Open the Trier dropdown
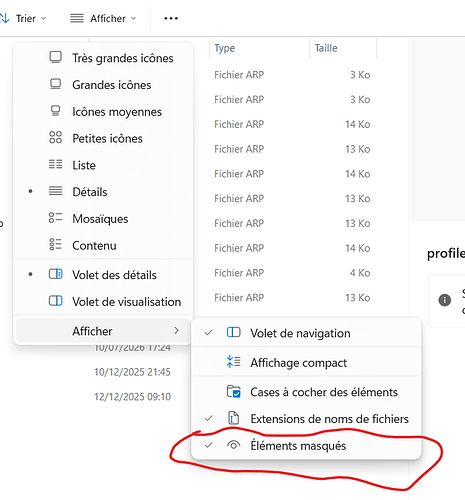The image size is (465, 500). click(23, 18)
